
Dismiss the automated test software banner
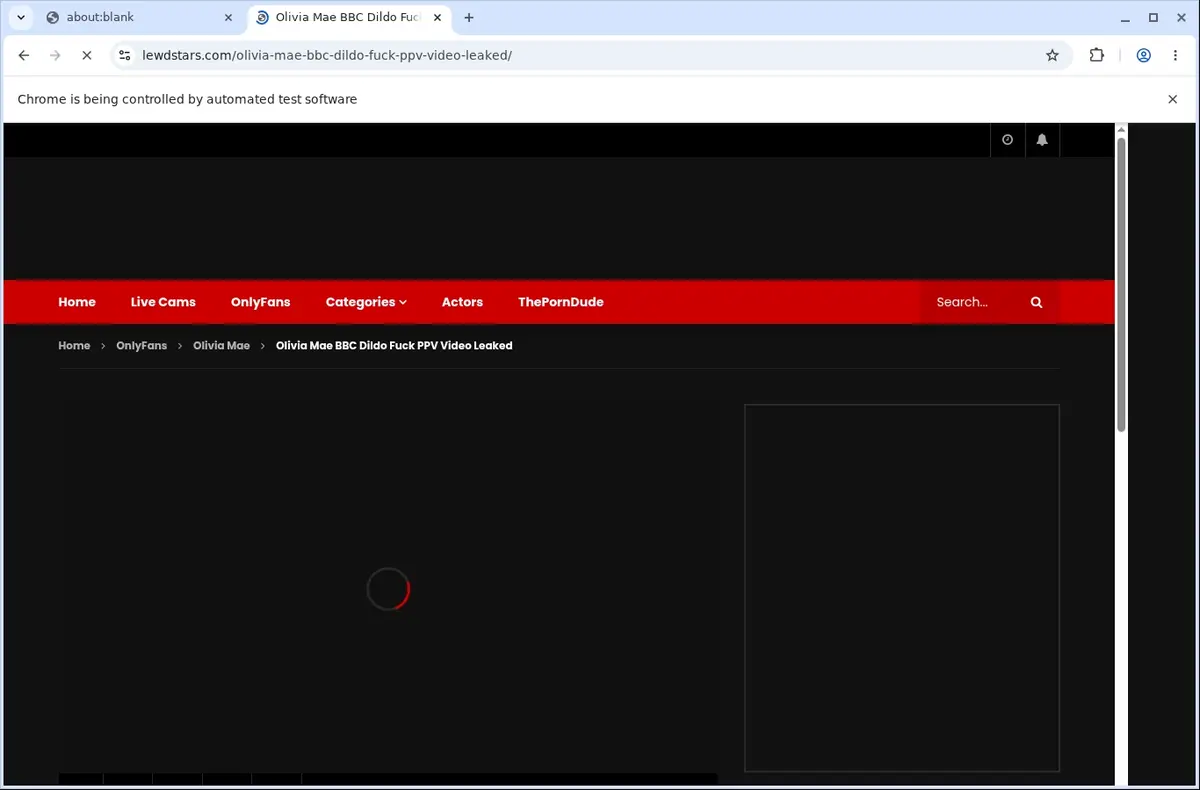[x=1173, y=99]
